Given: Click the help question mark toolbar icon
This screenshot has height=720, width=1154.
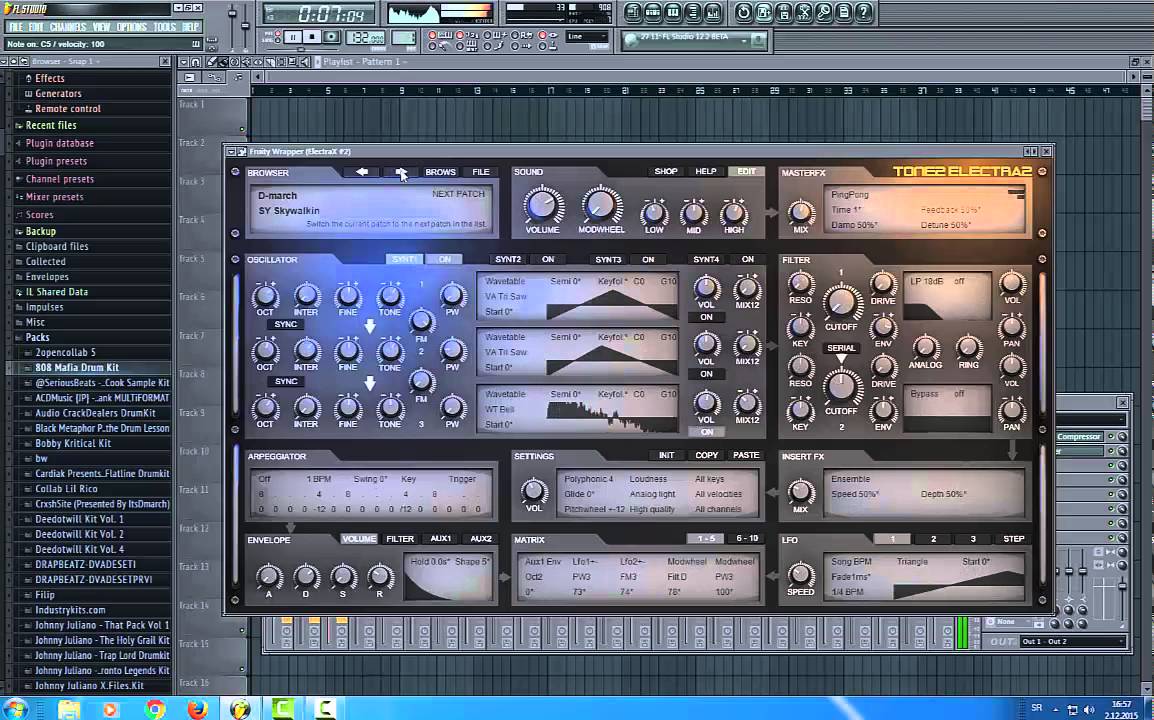Looking at the screenshot, I should click(863, 12).
